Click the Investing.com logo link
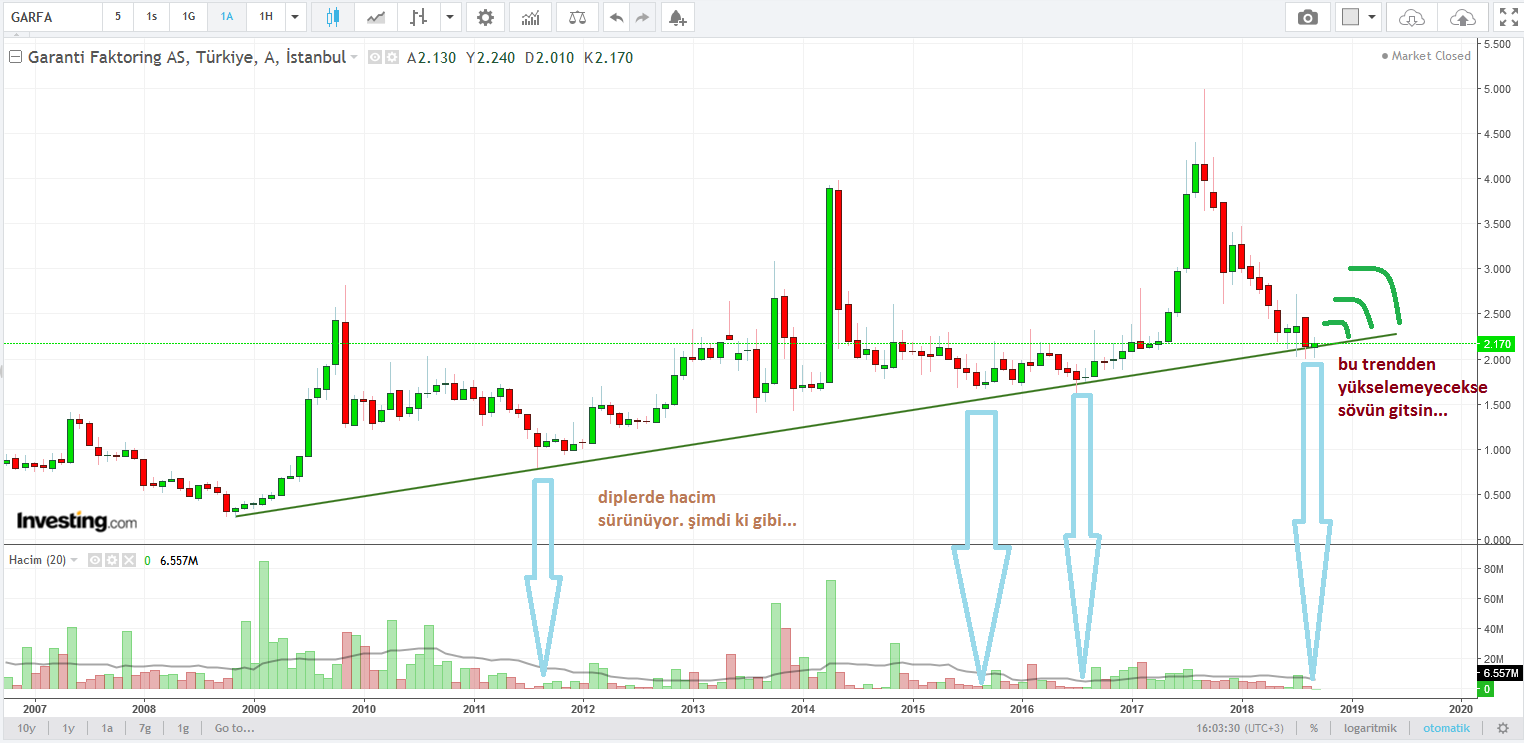The image size is (1524, 743). pos(77,521)
